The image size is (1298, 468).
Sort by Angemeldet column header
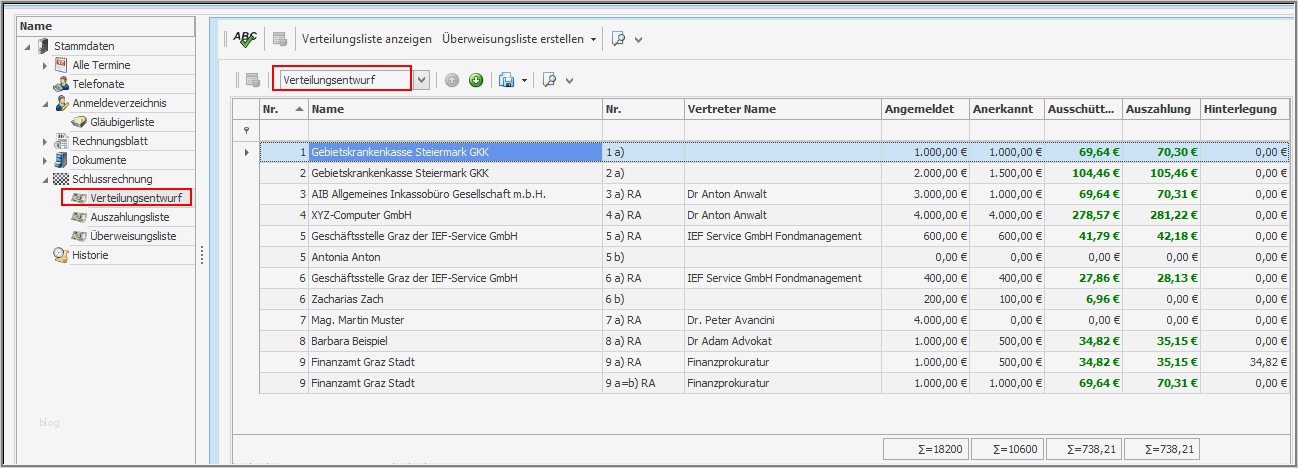coord(925,109)
